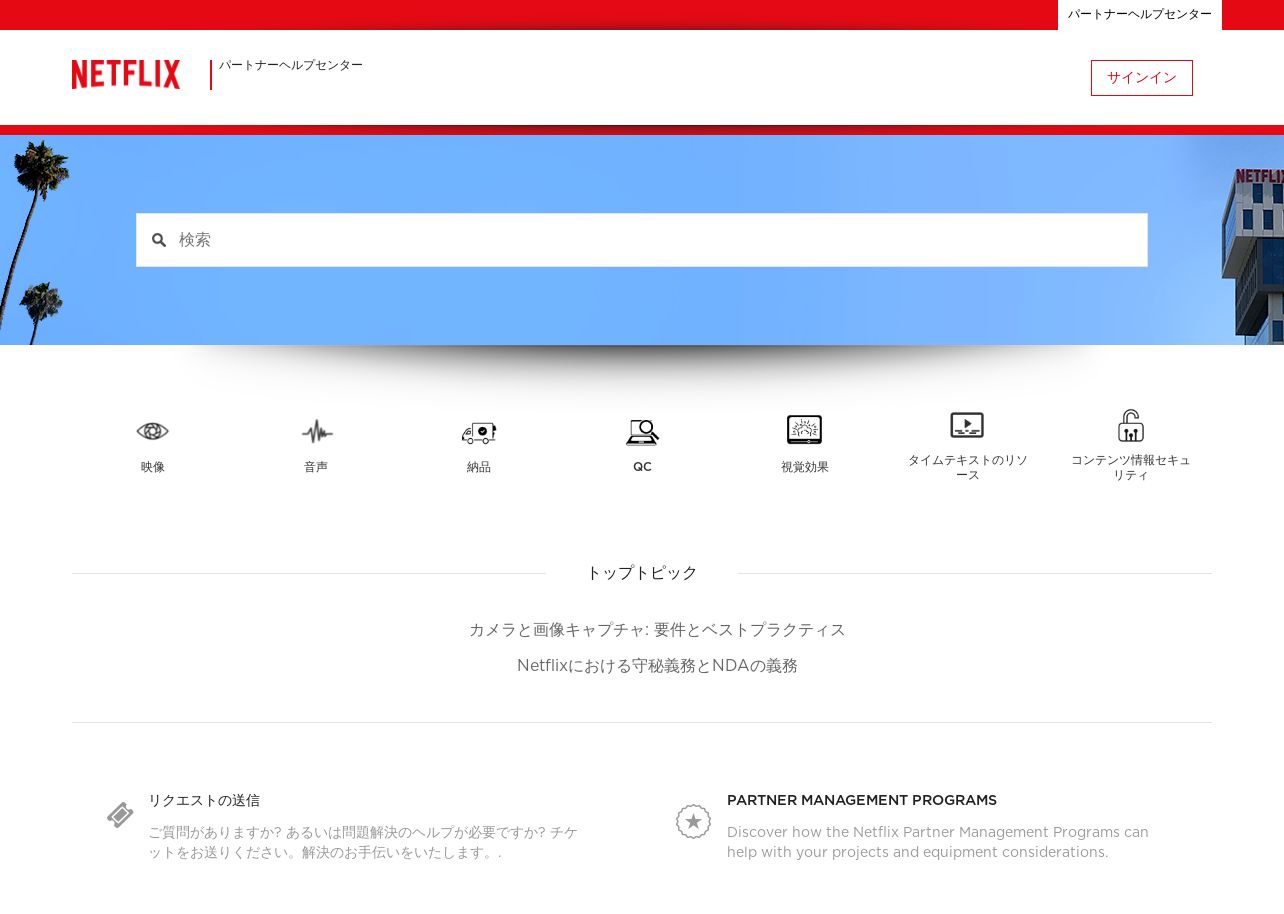Click the 視覚効果 category label

[805, 467]
